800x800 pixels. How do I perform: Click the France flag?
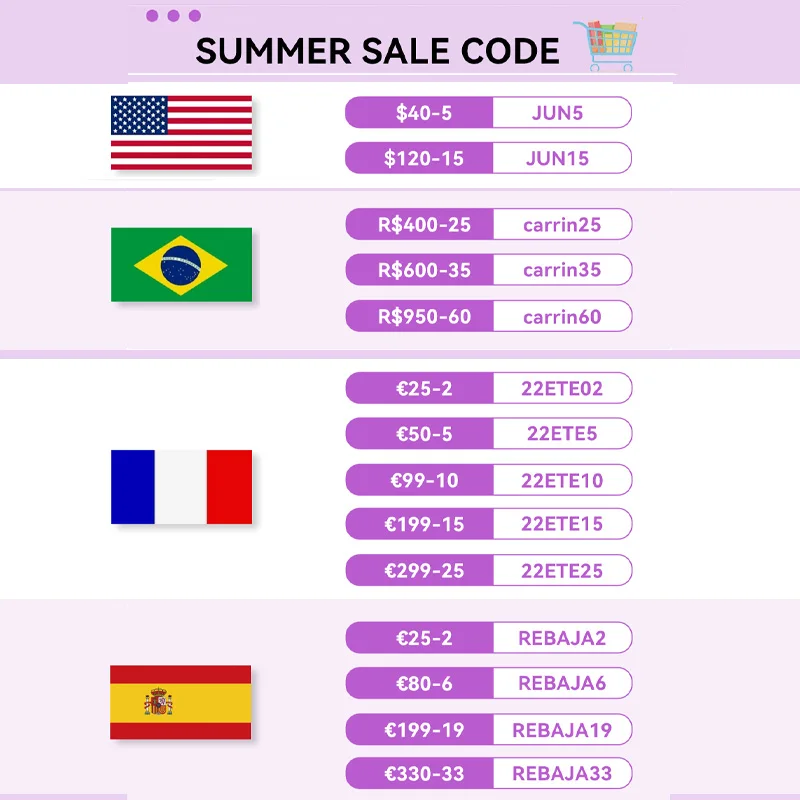[x=181, y=487]
